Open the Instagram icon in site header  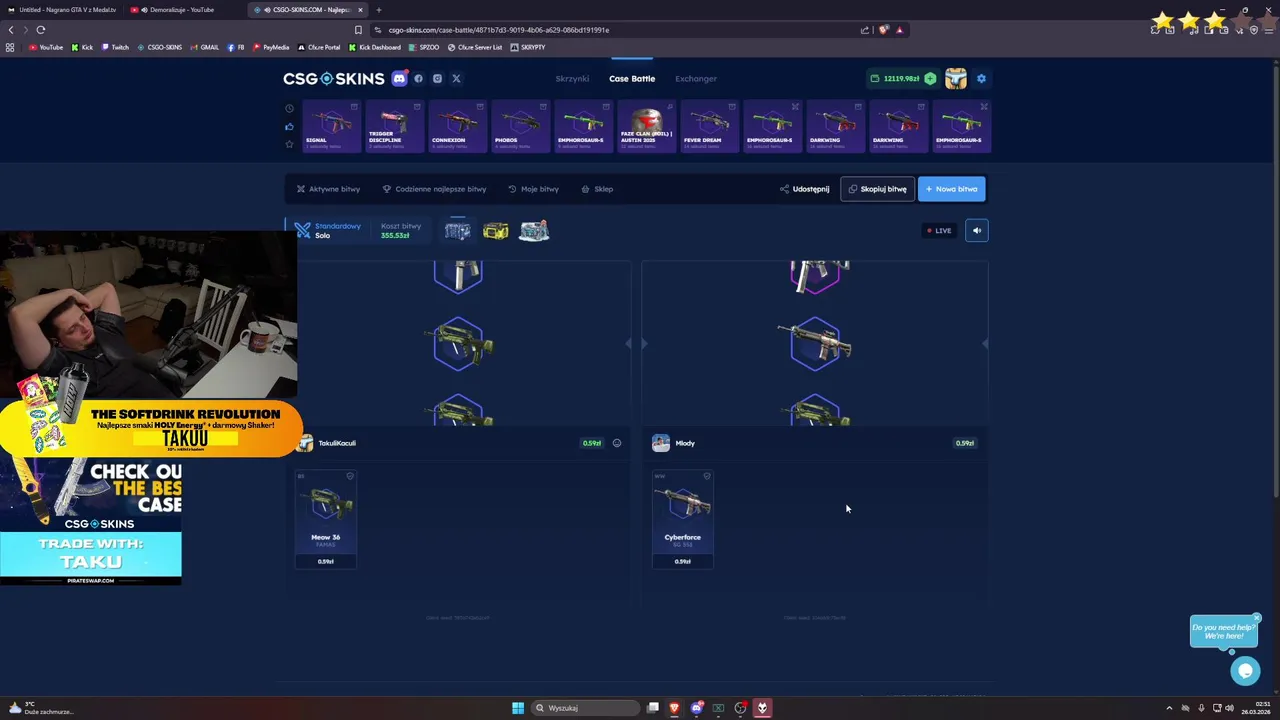437,78
